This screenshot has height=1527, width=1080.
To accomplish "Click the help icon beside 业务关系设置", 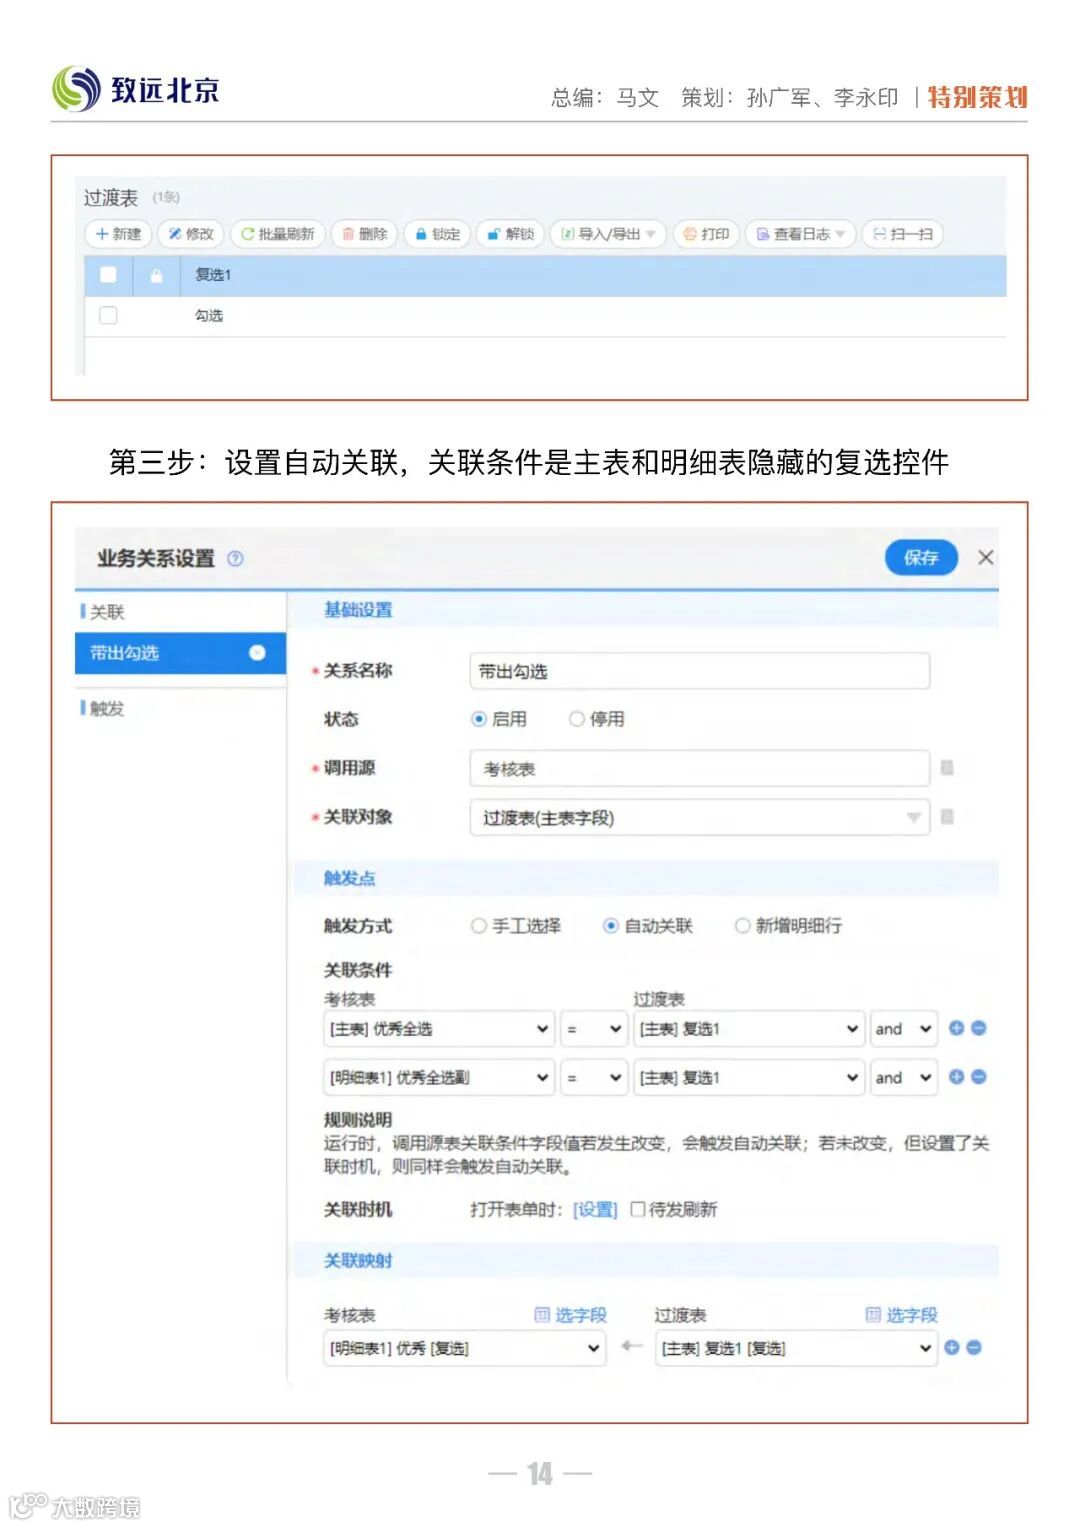I will click(235, 558).
